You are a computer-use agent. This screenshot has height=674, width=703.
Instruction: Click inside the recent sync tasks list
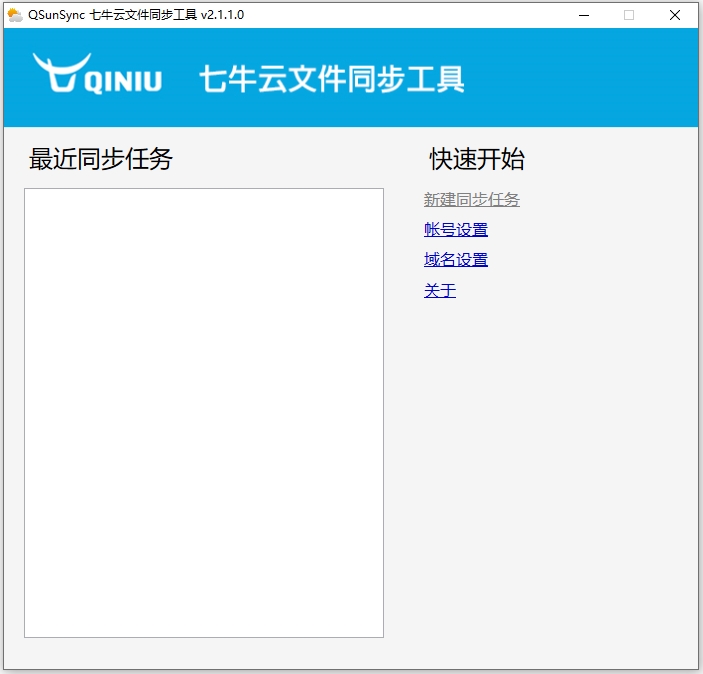(x=204, y=413)
